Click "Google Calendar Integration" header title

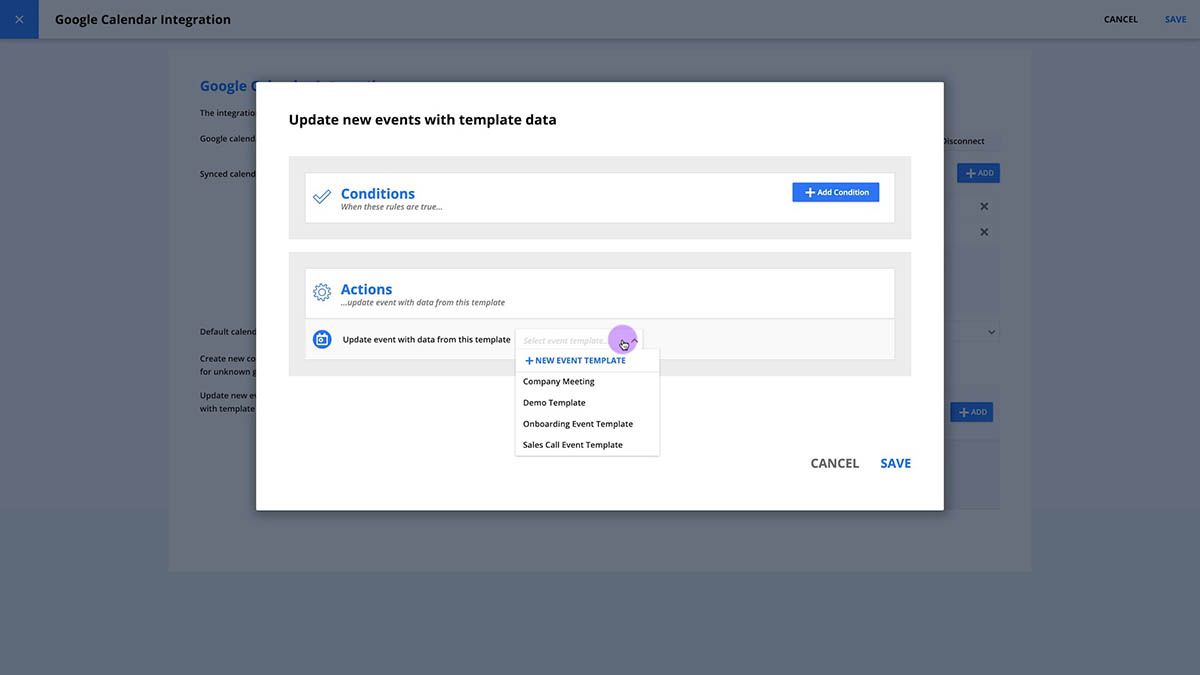click(x=143, y=19)
